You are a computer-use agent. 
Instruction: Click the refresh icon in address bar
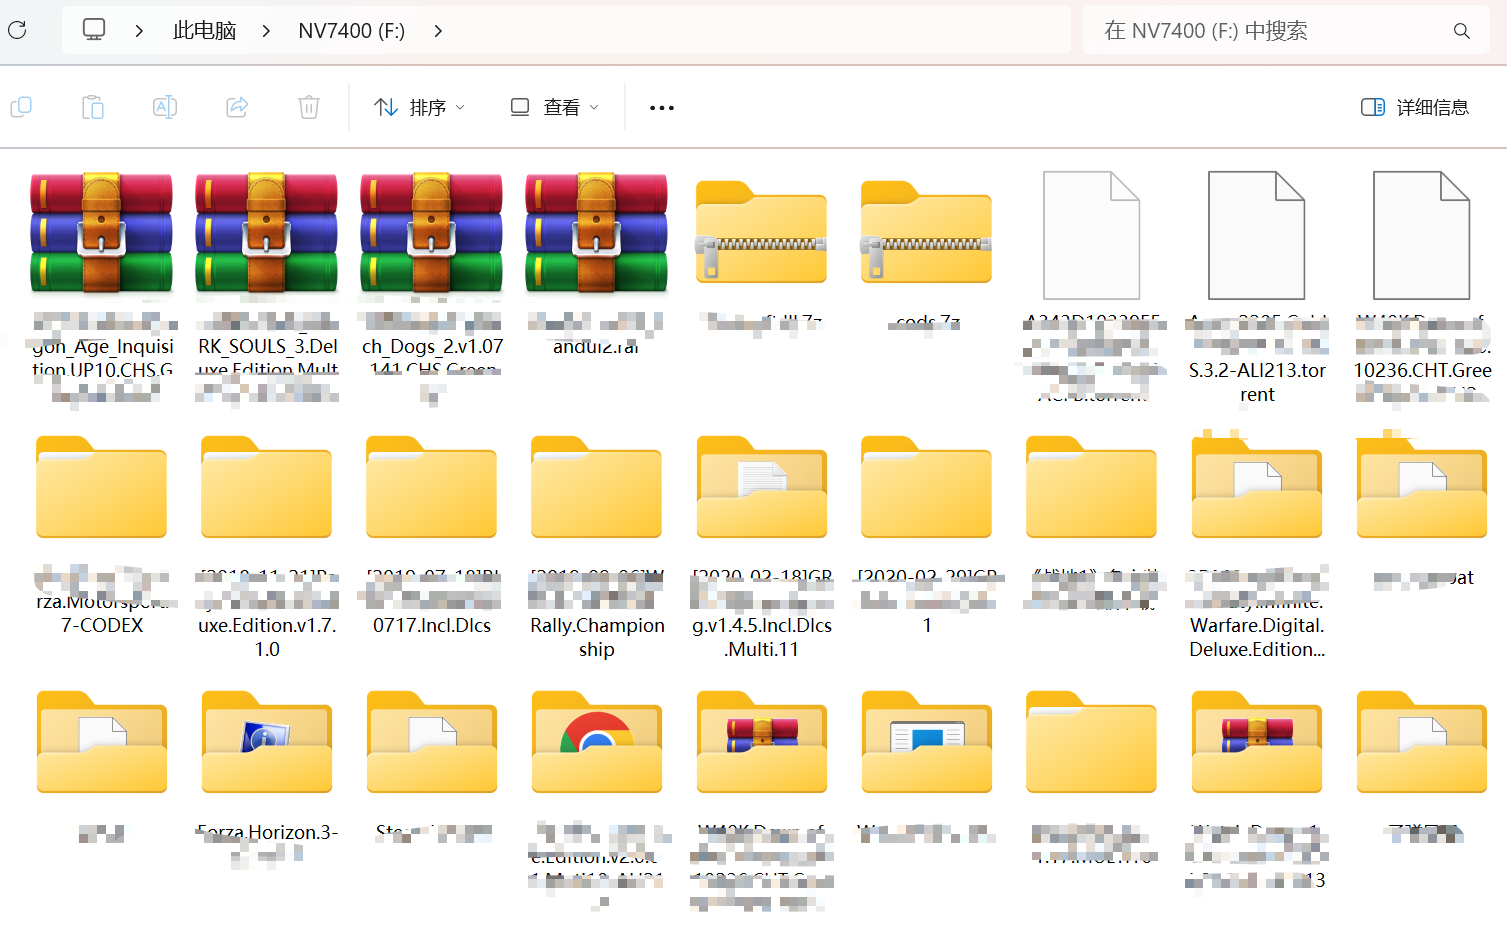[x=17, y=31]
